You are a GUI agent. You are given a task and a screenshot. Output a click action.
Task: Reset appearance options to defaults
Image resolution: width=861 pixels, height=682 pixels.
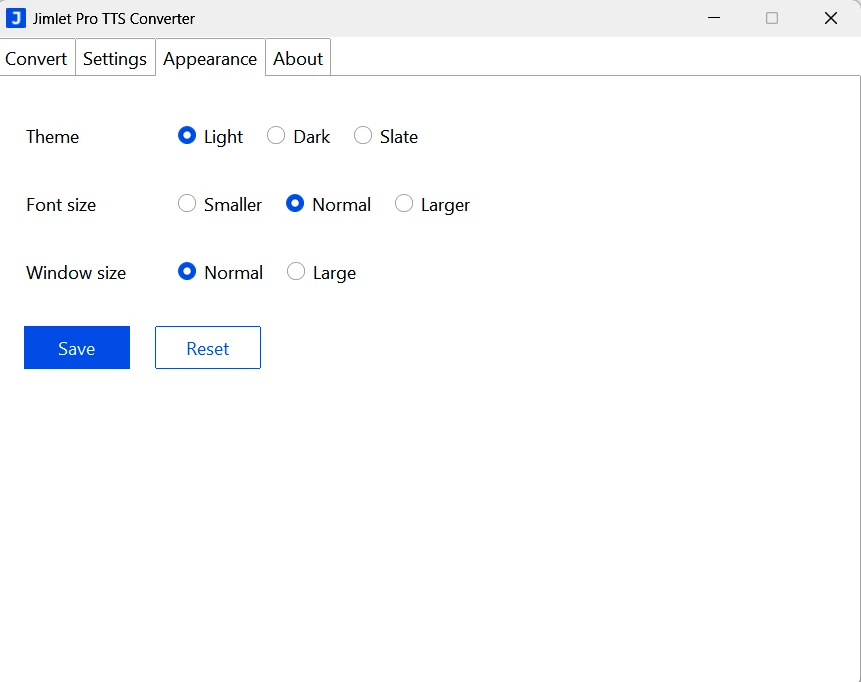207,348
